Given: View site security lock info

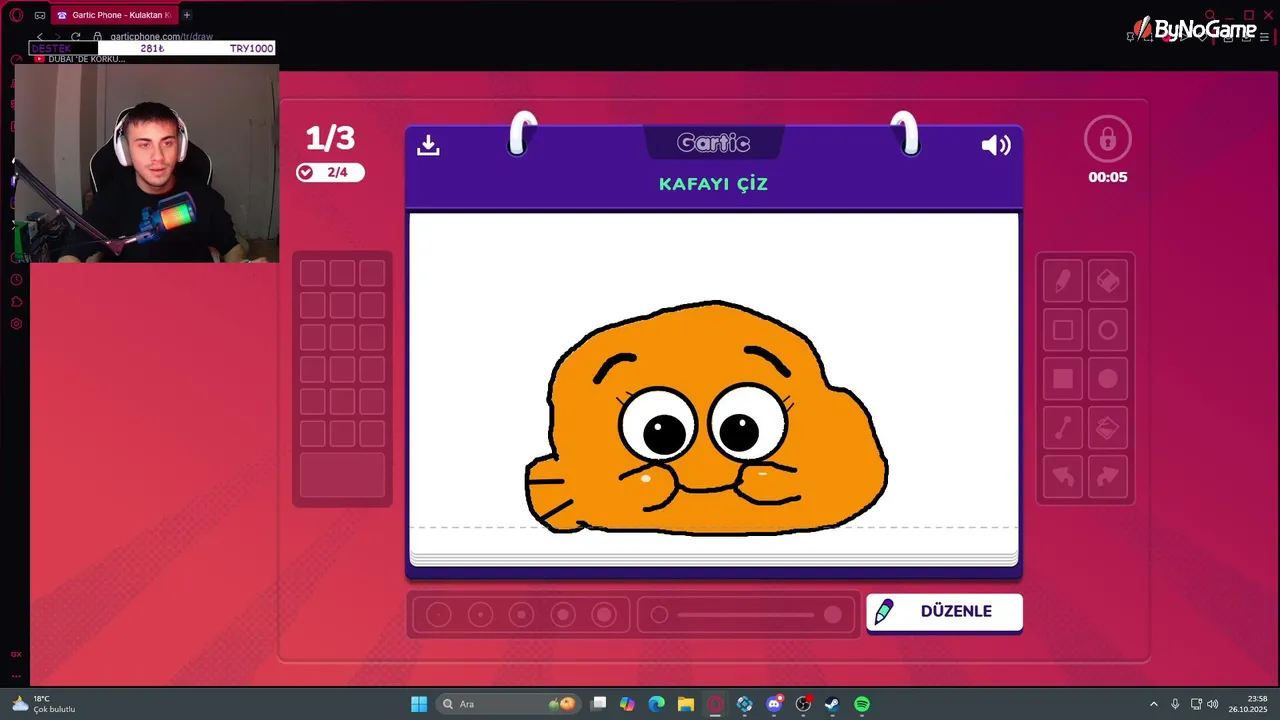Looking at the screenshot, I should (x=98, y=37).
